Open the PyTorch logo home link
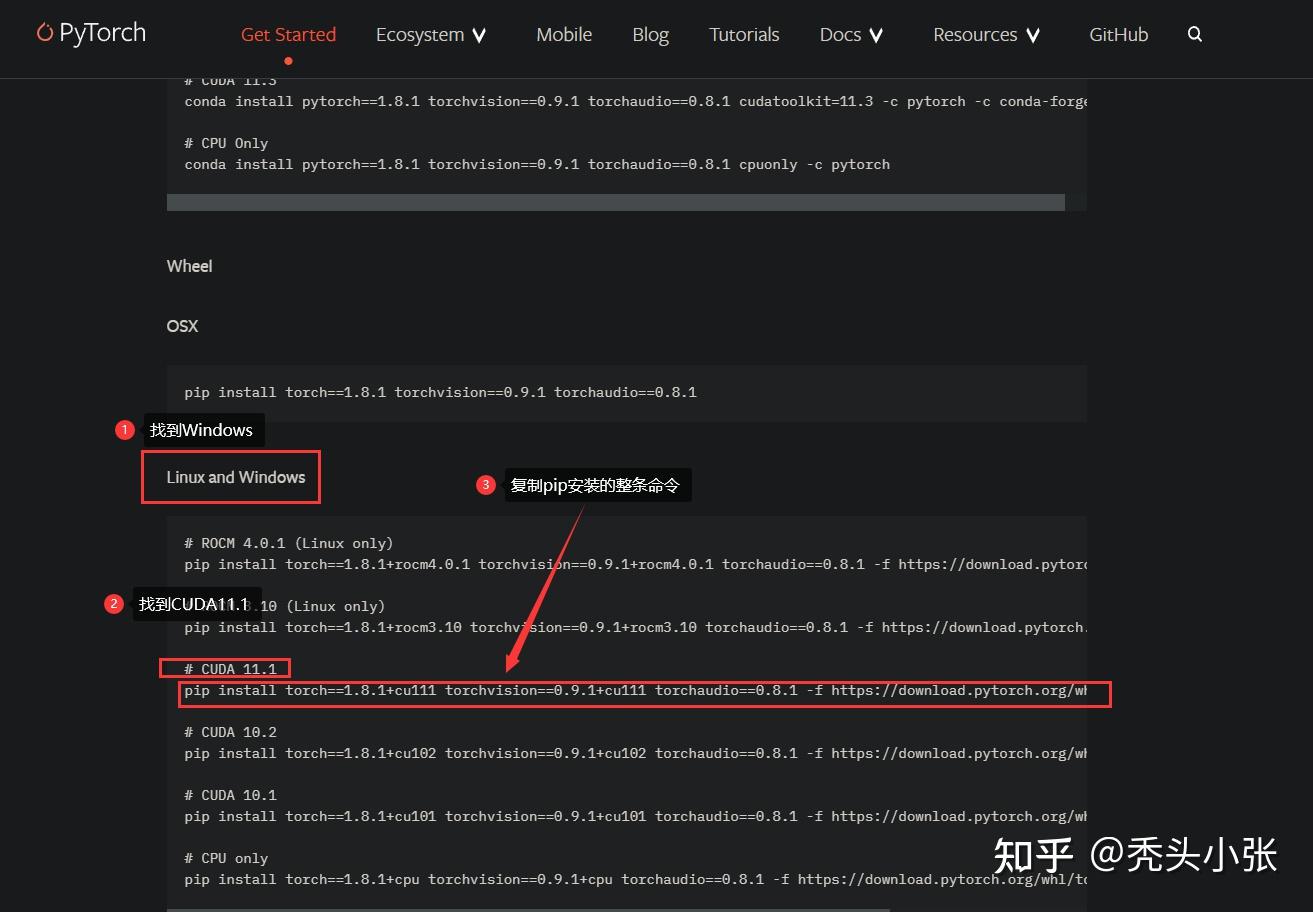 point(91,33)
